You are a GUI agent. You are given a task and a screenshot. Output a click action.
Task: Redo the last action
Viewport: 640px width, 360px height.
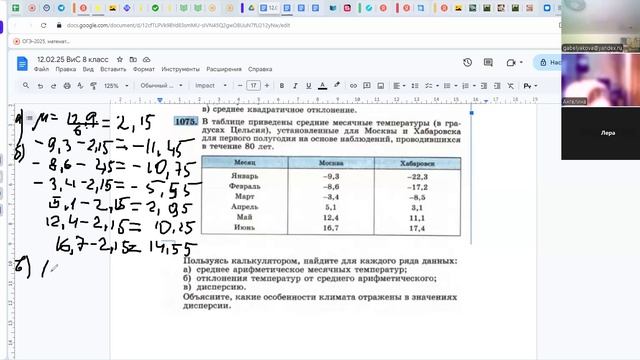[53, 86]
